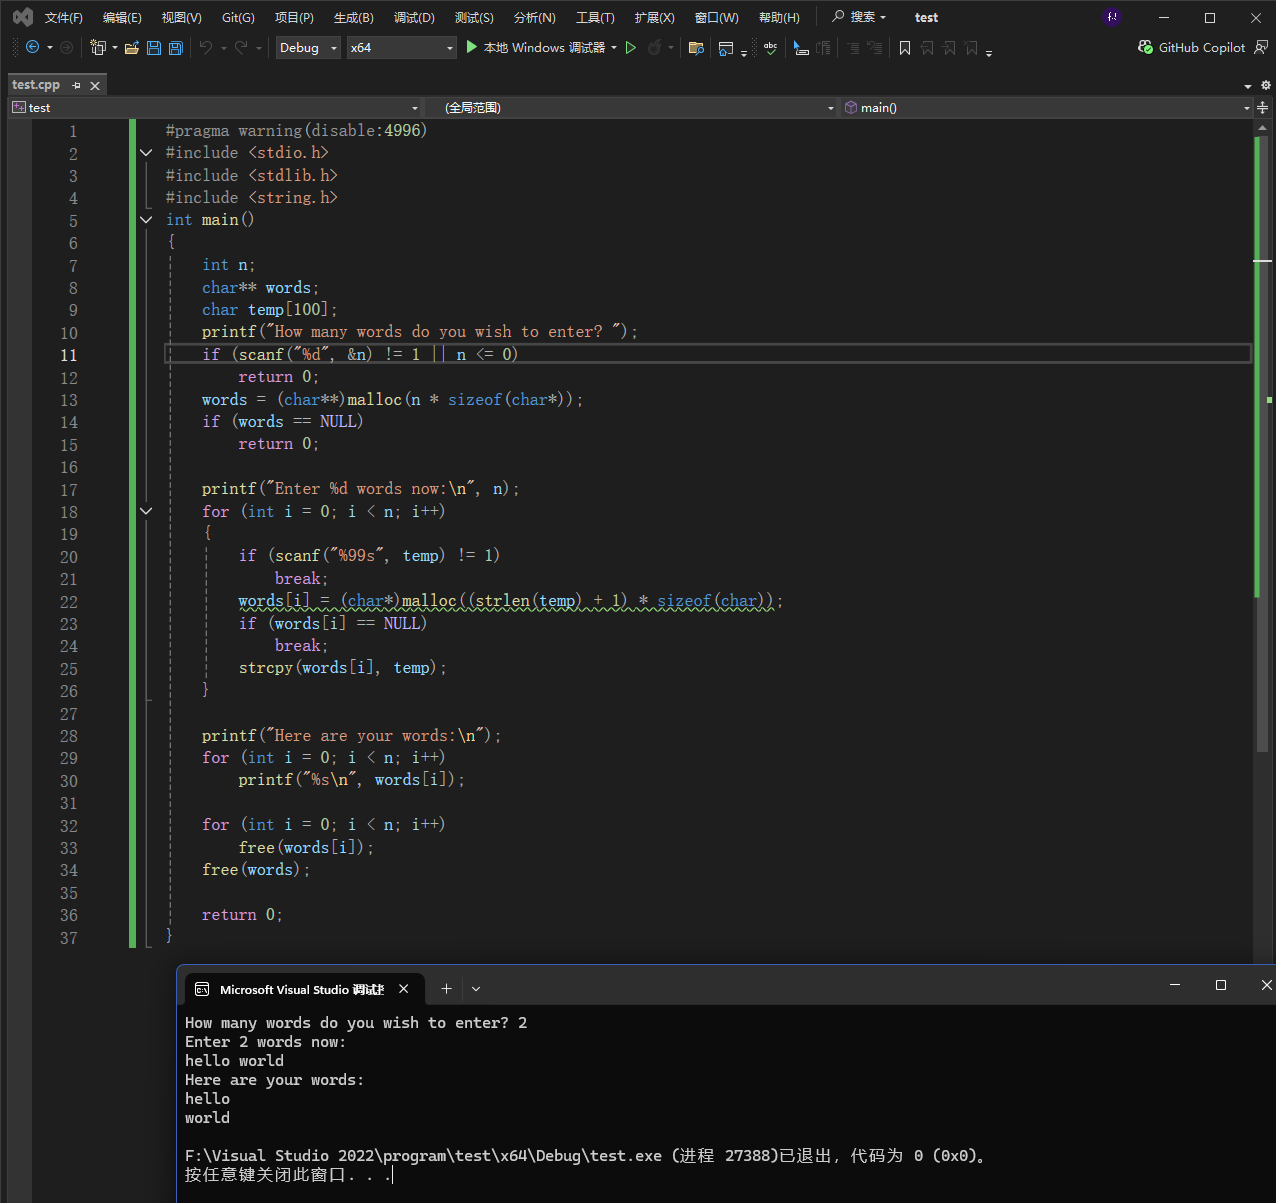
Task: Navigate backward with the blue back arrow
Action: click(32, 47)
